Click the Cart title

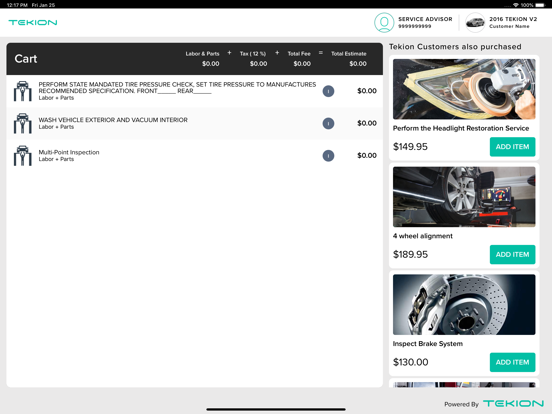click(x=26, y=59)
